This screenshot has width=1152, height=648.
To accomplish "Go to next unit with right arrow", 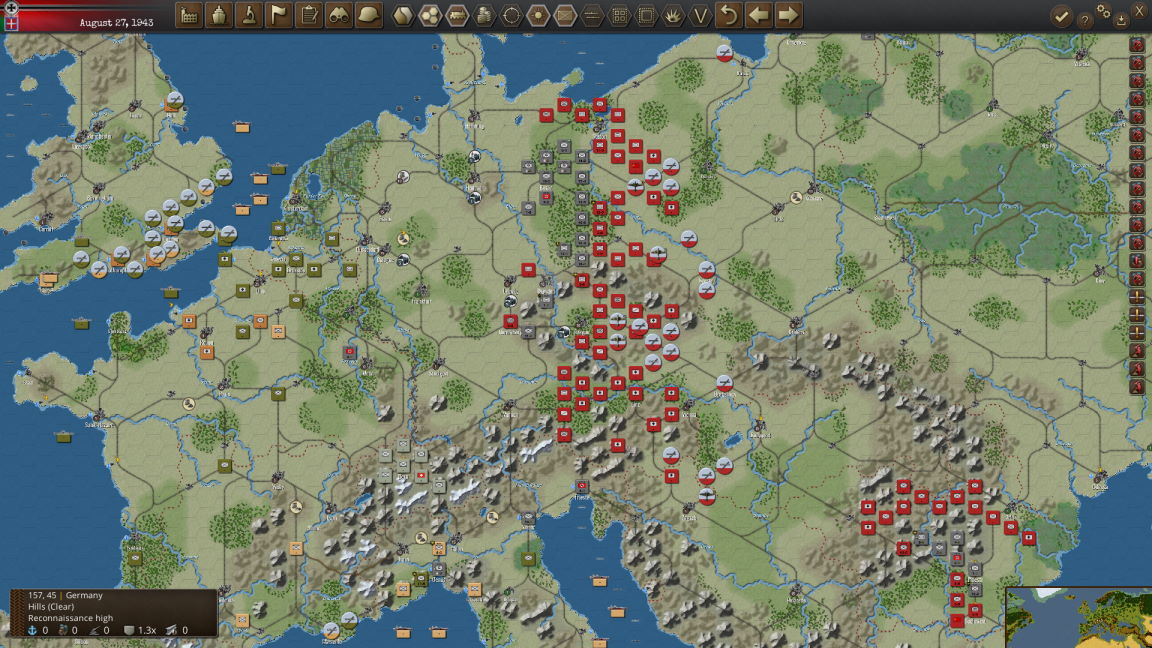I will click(788, 15).
